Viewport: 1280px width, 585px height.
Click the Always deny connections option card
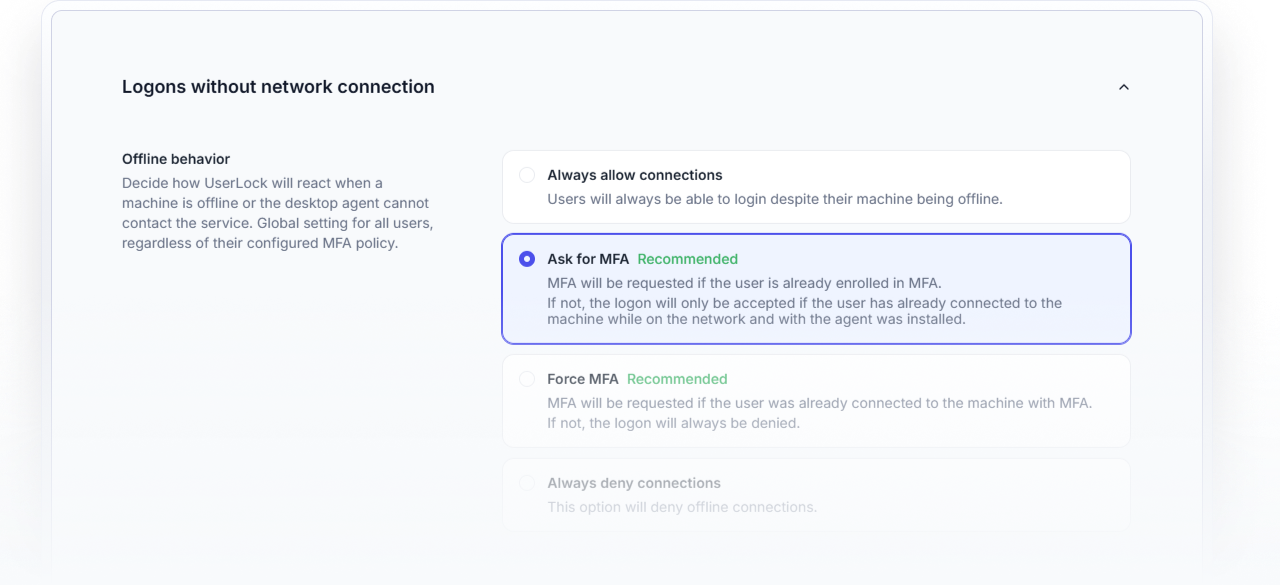[816, 493]
